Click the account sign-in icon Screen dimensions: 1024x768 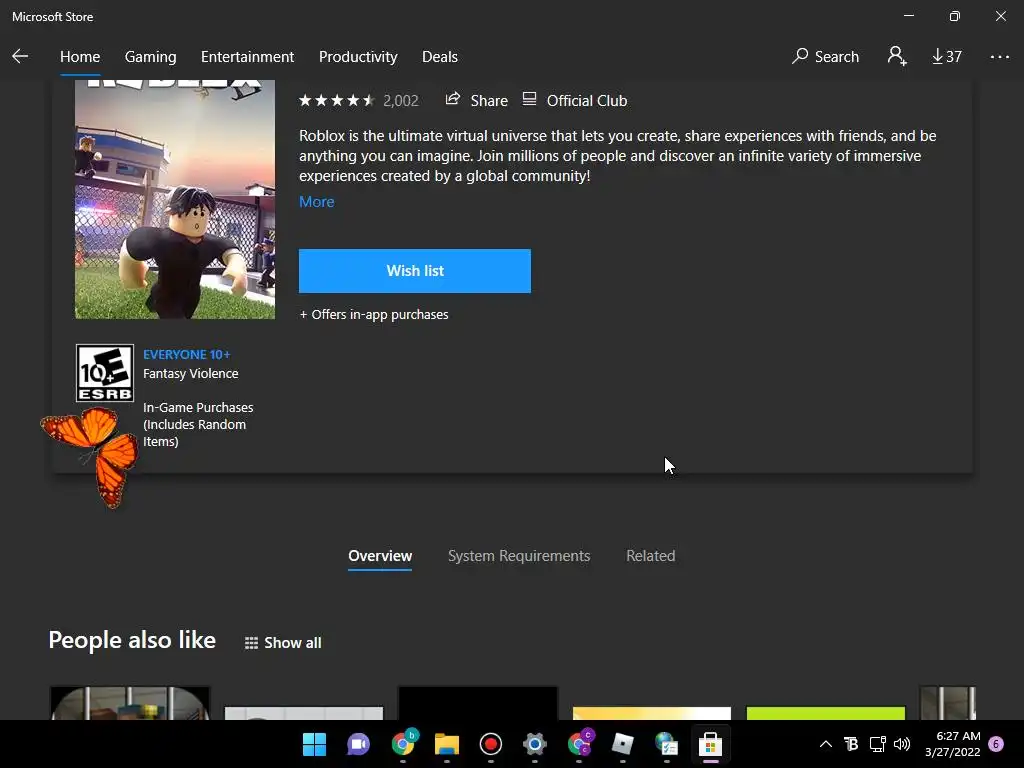coord(897,56)
